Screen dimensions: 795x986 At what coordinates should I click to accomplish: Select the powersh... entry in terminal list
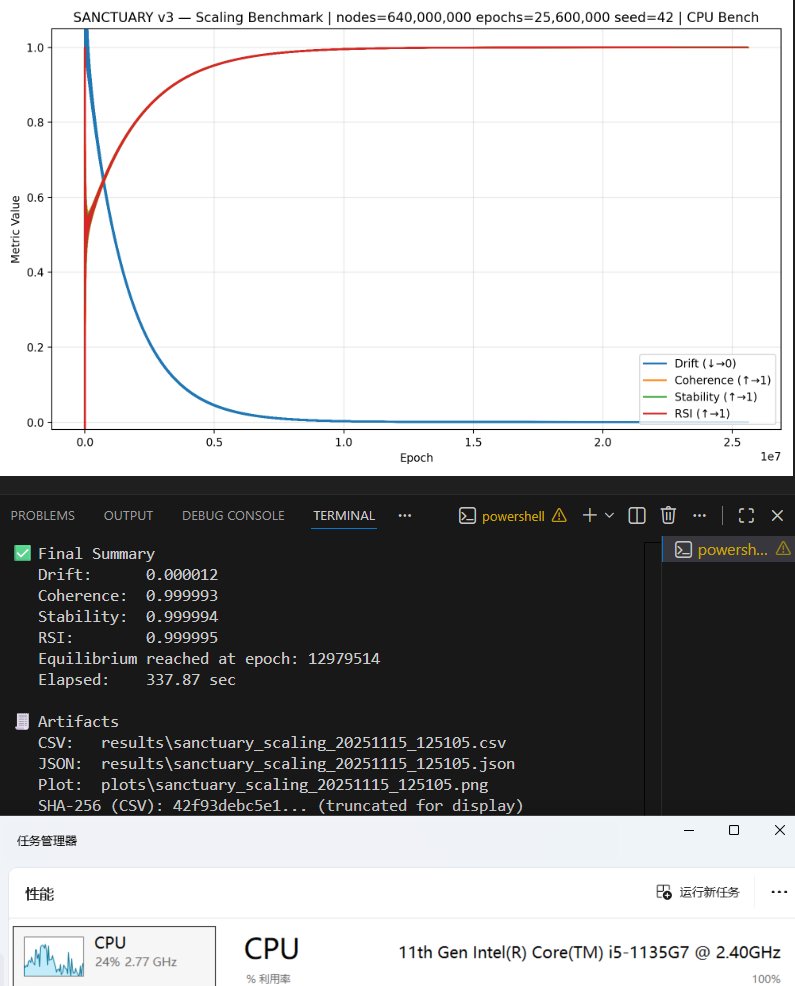[x=728, y=550]
